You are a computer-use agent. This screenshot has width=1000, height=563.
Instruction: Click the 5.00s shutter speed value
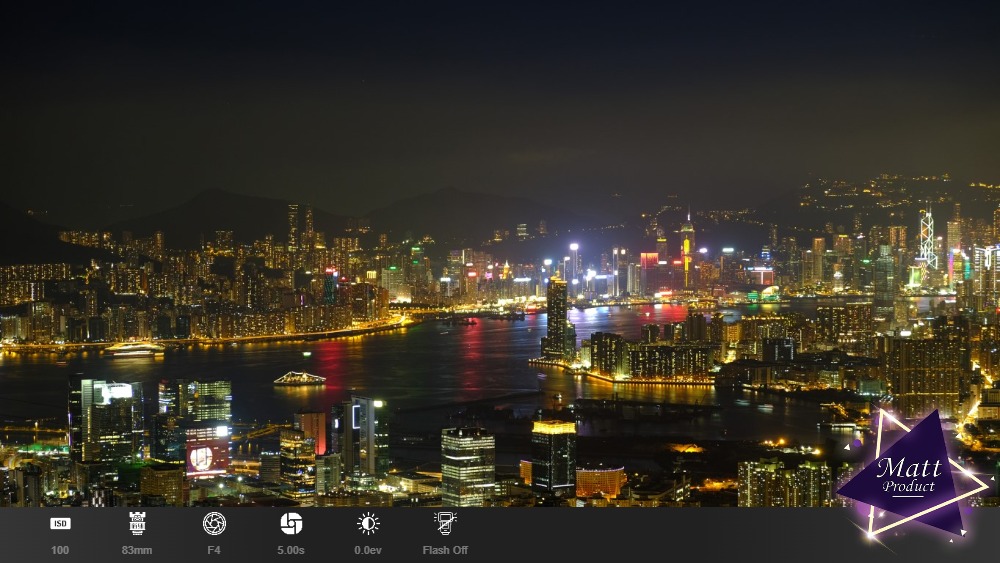point(291,550)
